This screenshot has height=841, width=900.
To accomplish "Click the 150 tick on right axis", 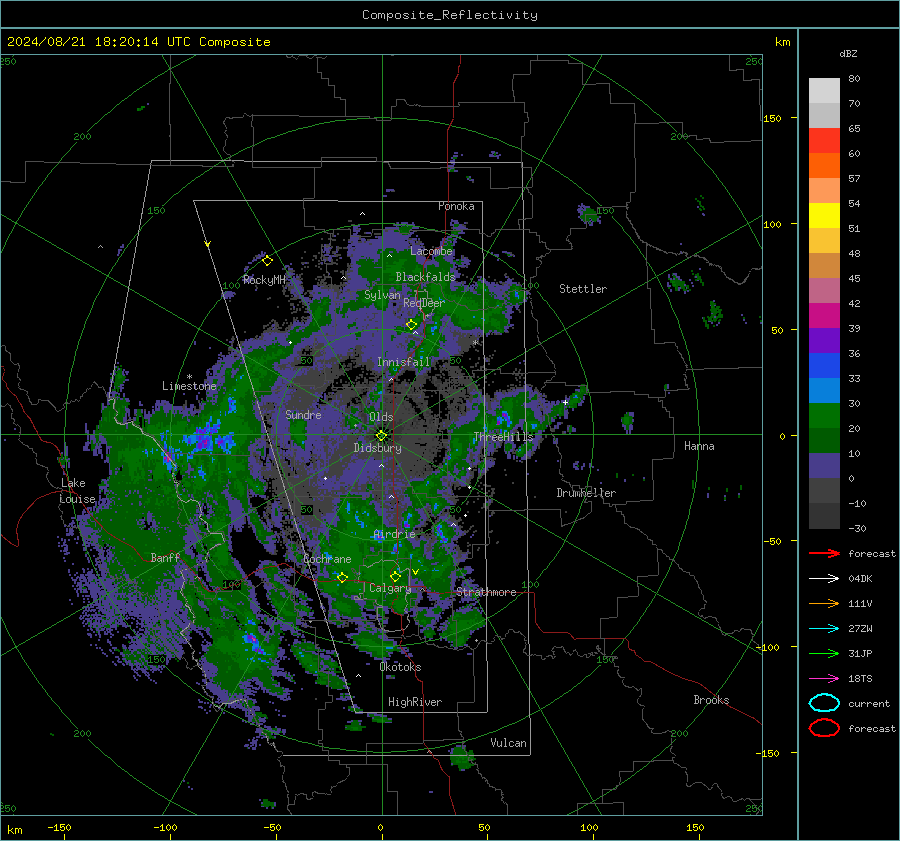I will pos(773,118).
